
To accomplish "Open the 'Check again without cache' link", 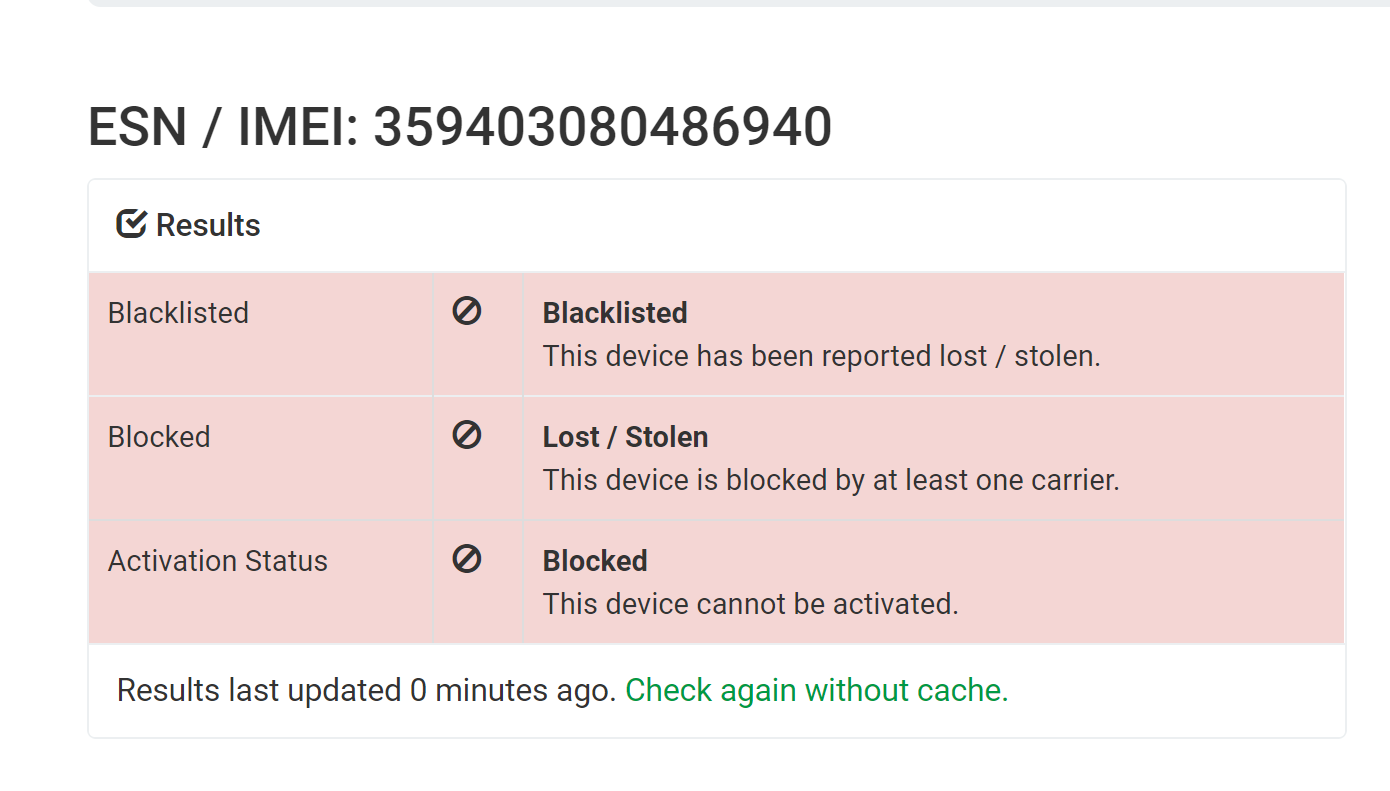I will pos(817,690).
